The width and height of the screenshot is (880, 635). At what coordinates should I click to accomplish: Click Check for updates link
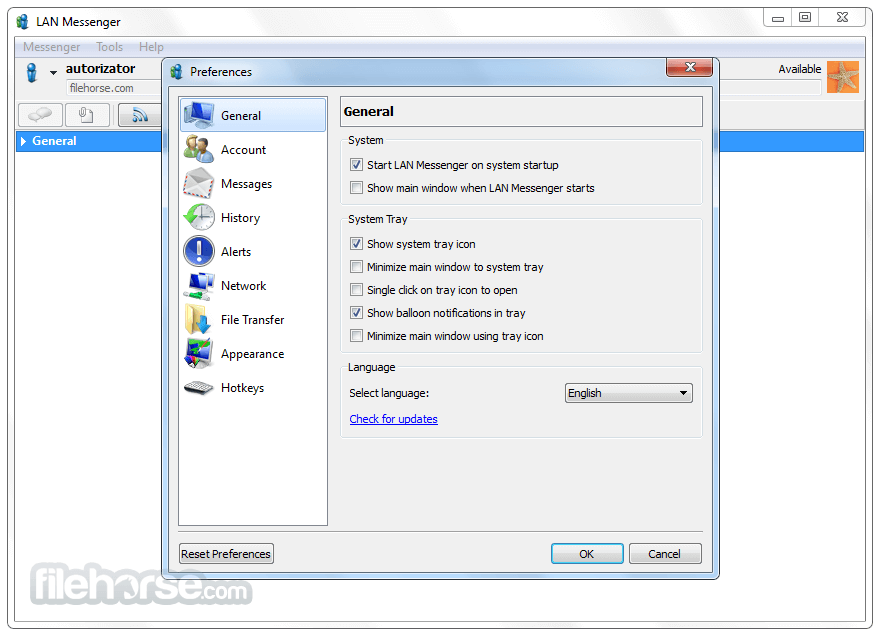(393, 419)
